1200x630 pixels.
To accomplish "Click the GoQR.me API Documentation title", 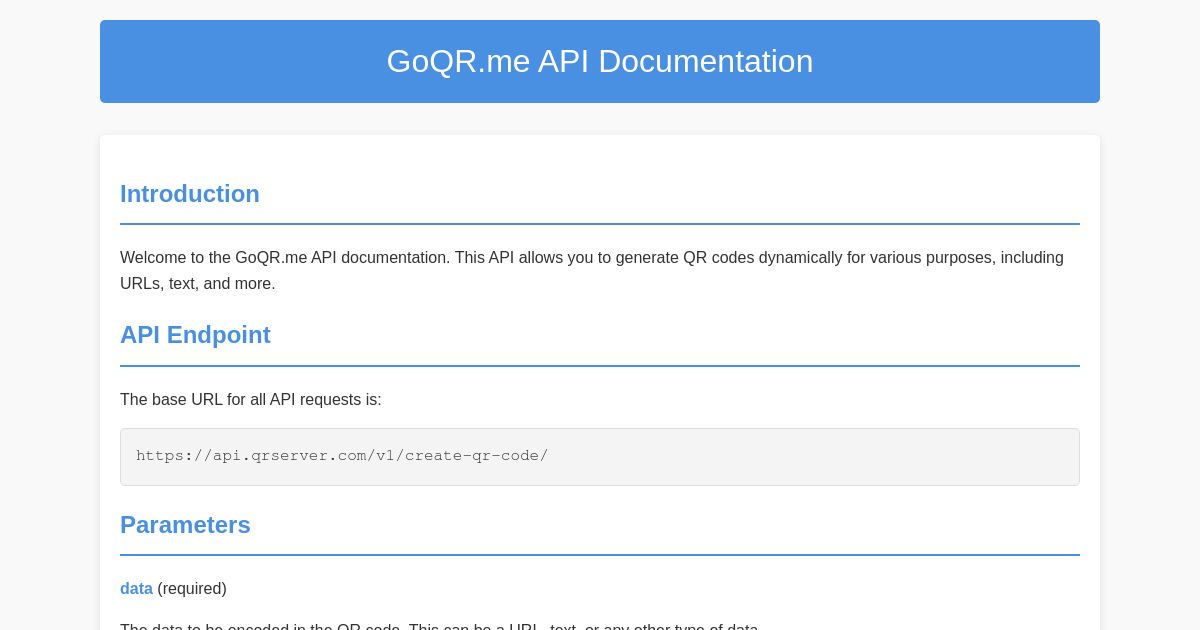I will [x=600, y=61].
